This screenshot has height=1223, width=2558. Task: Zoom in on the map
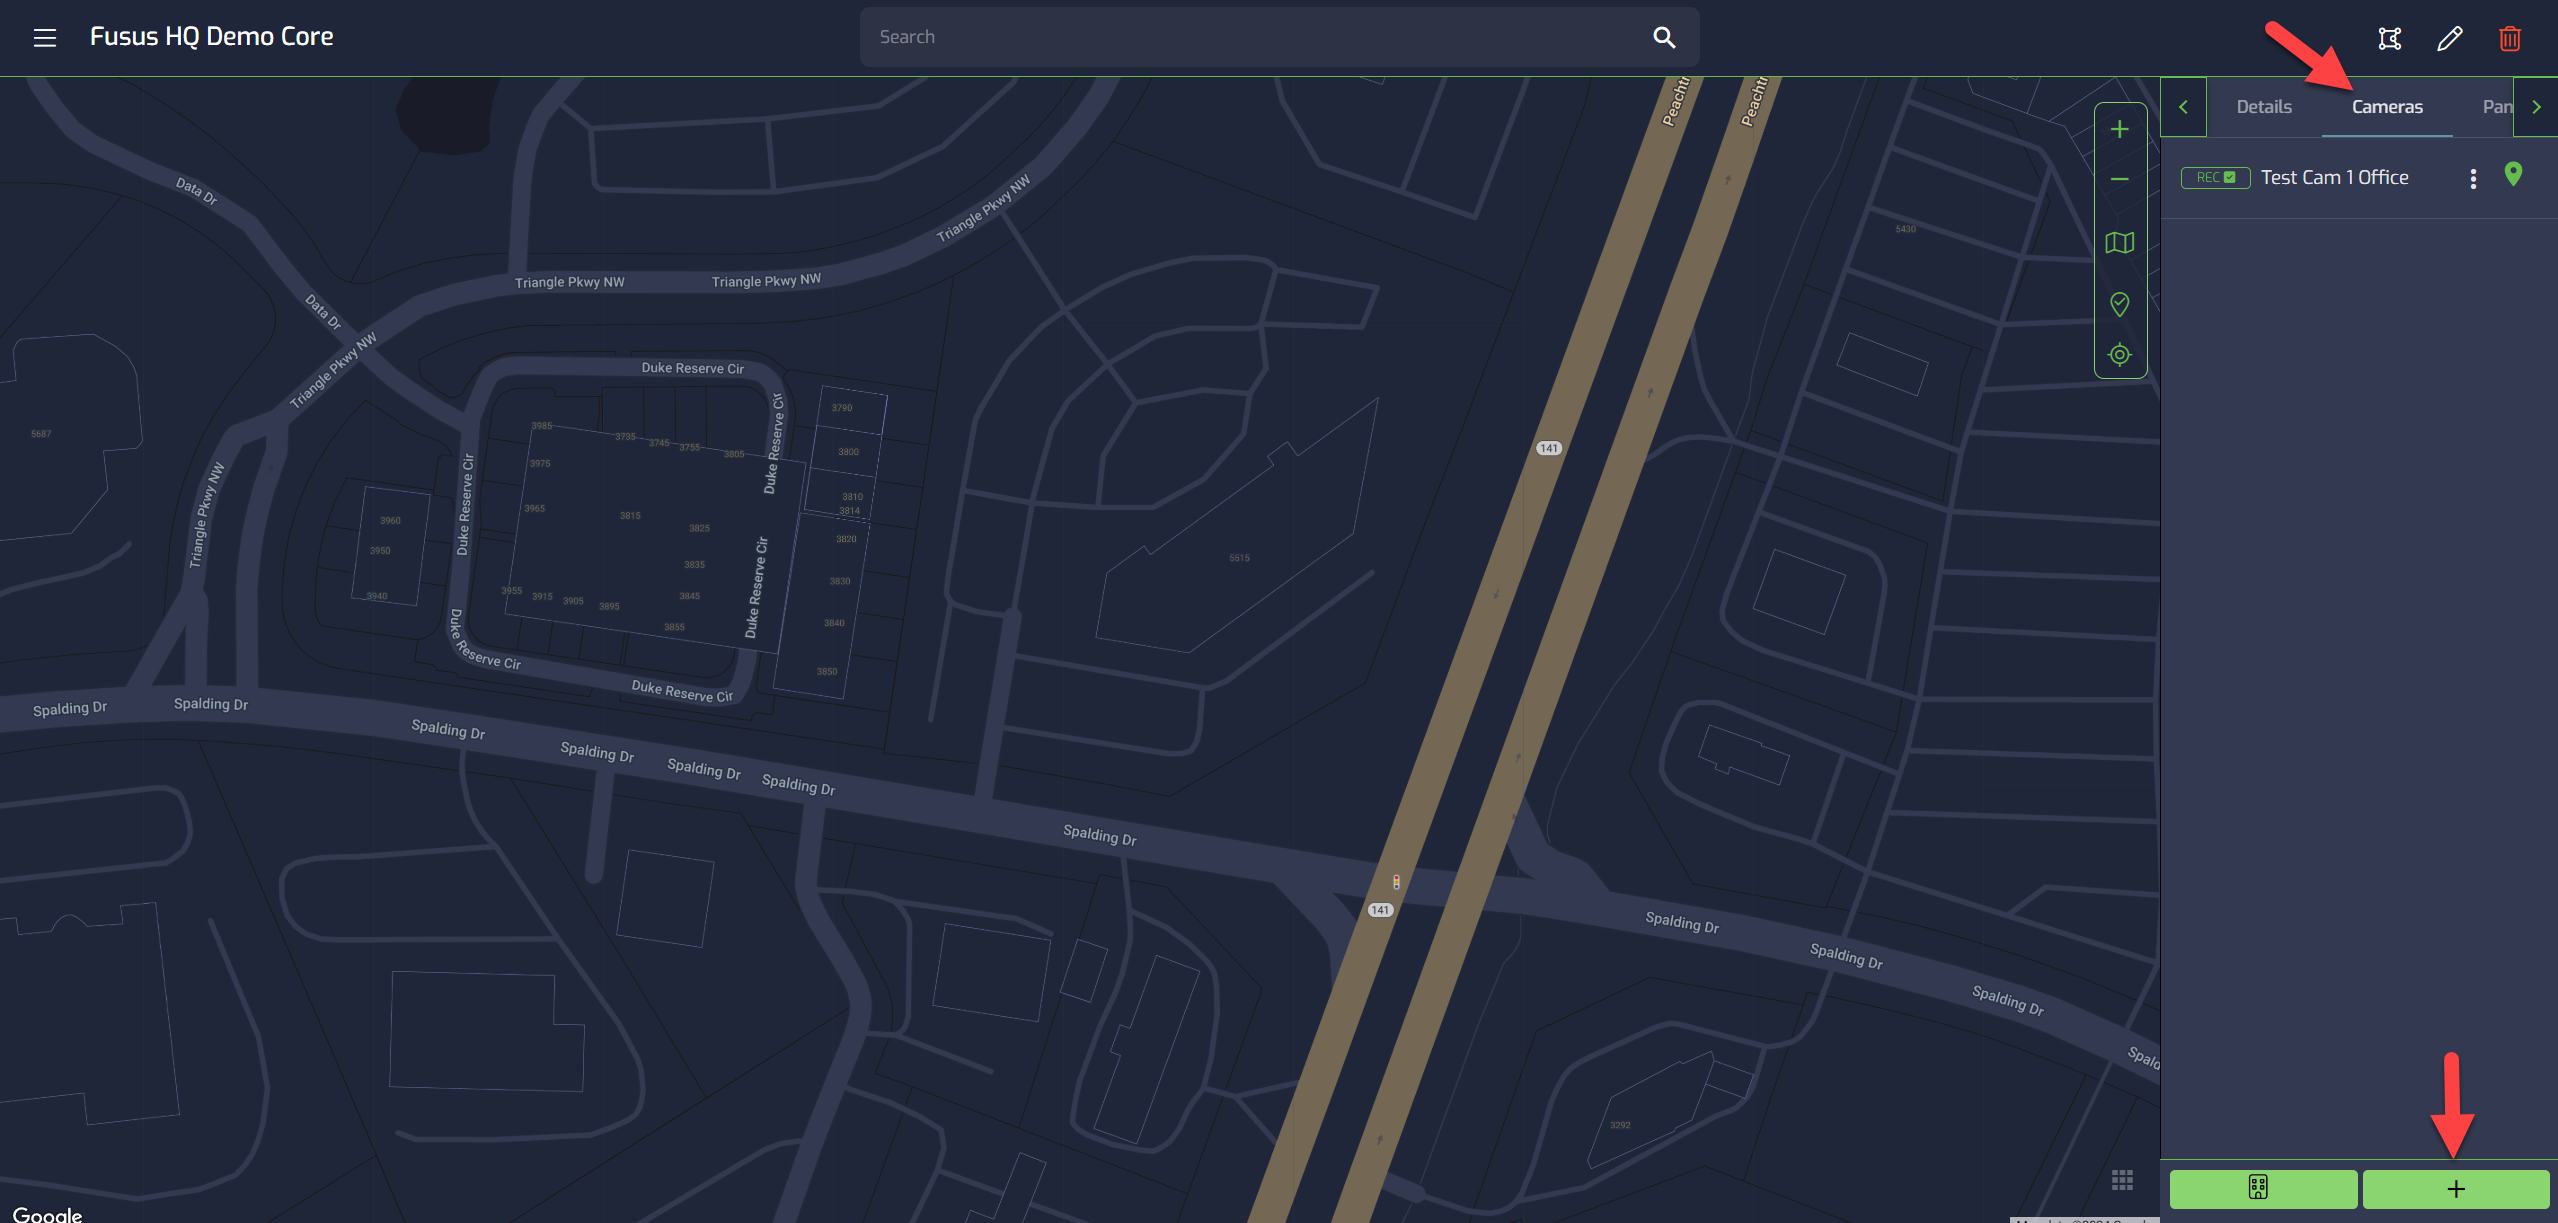(2119, 130)
